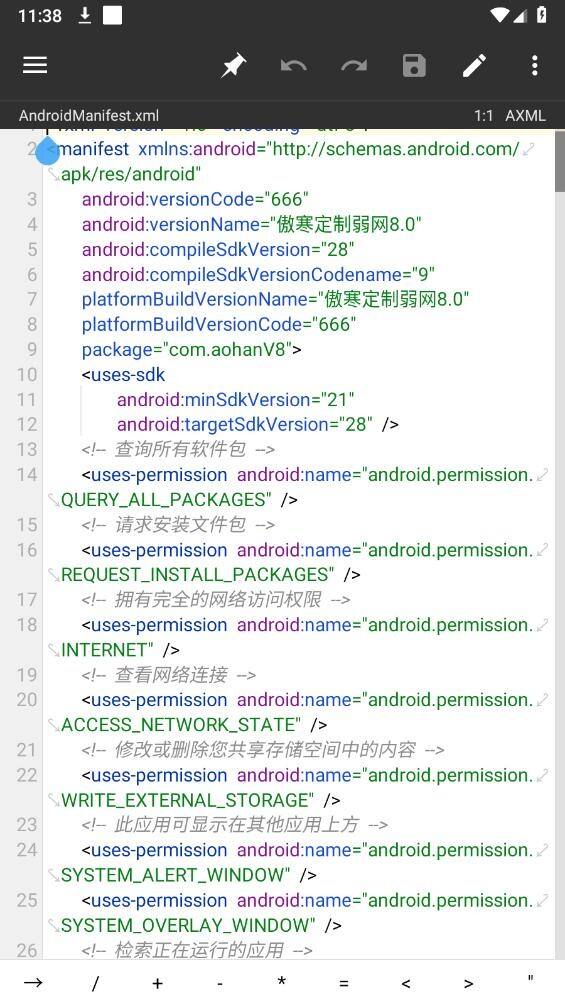Select the AndroidManifest.xml file tab

(x=89, y=115)
